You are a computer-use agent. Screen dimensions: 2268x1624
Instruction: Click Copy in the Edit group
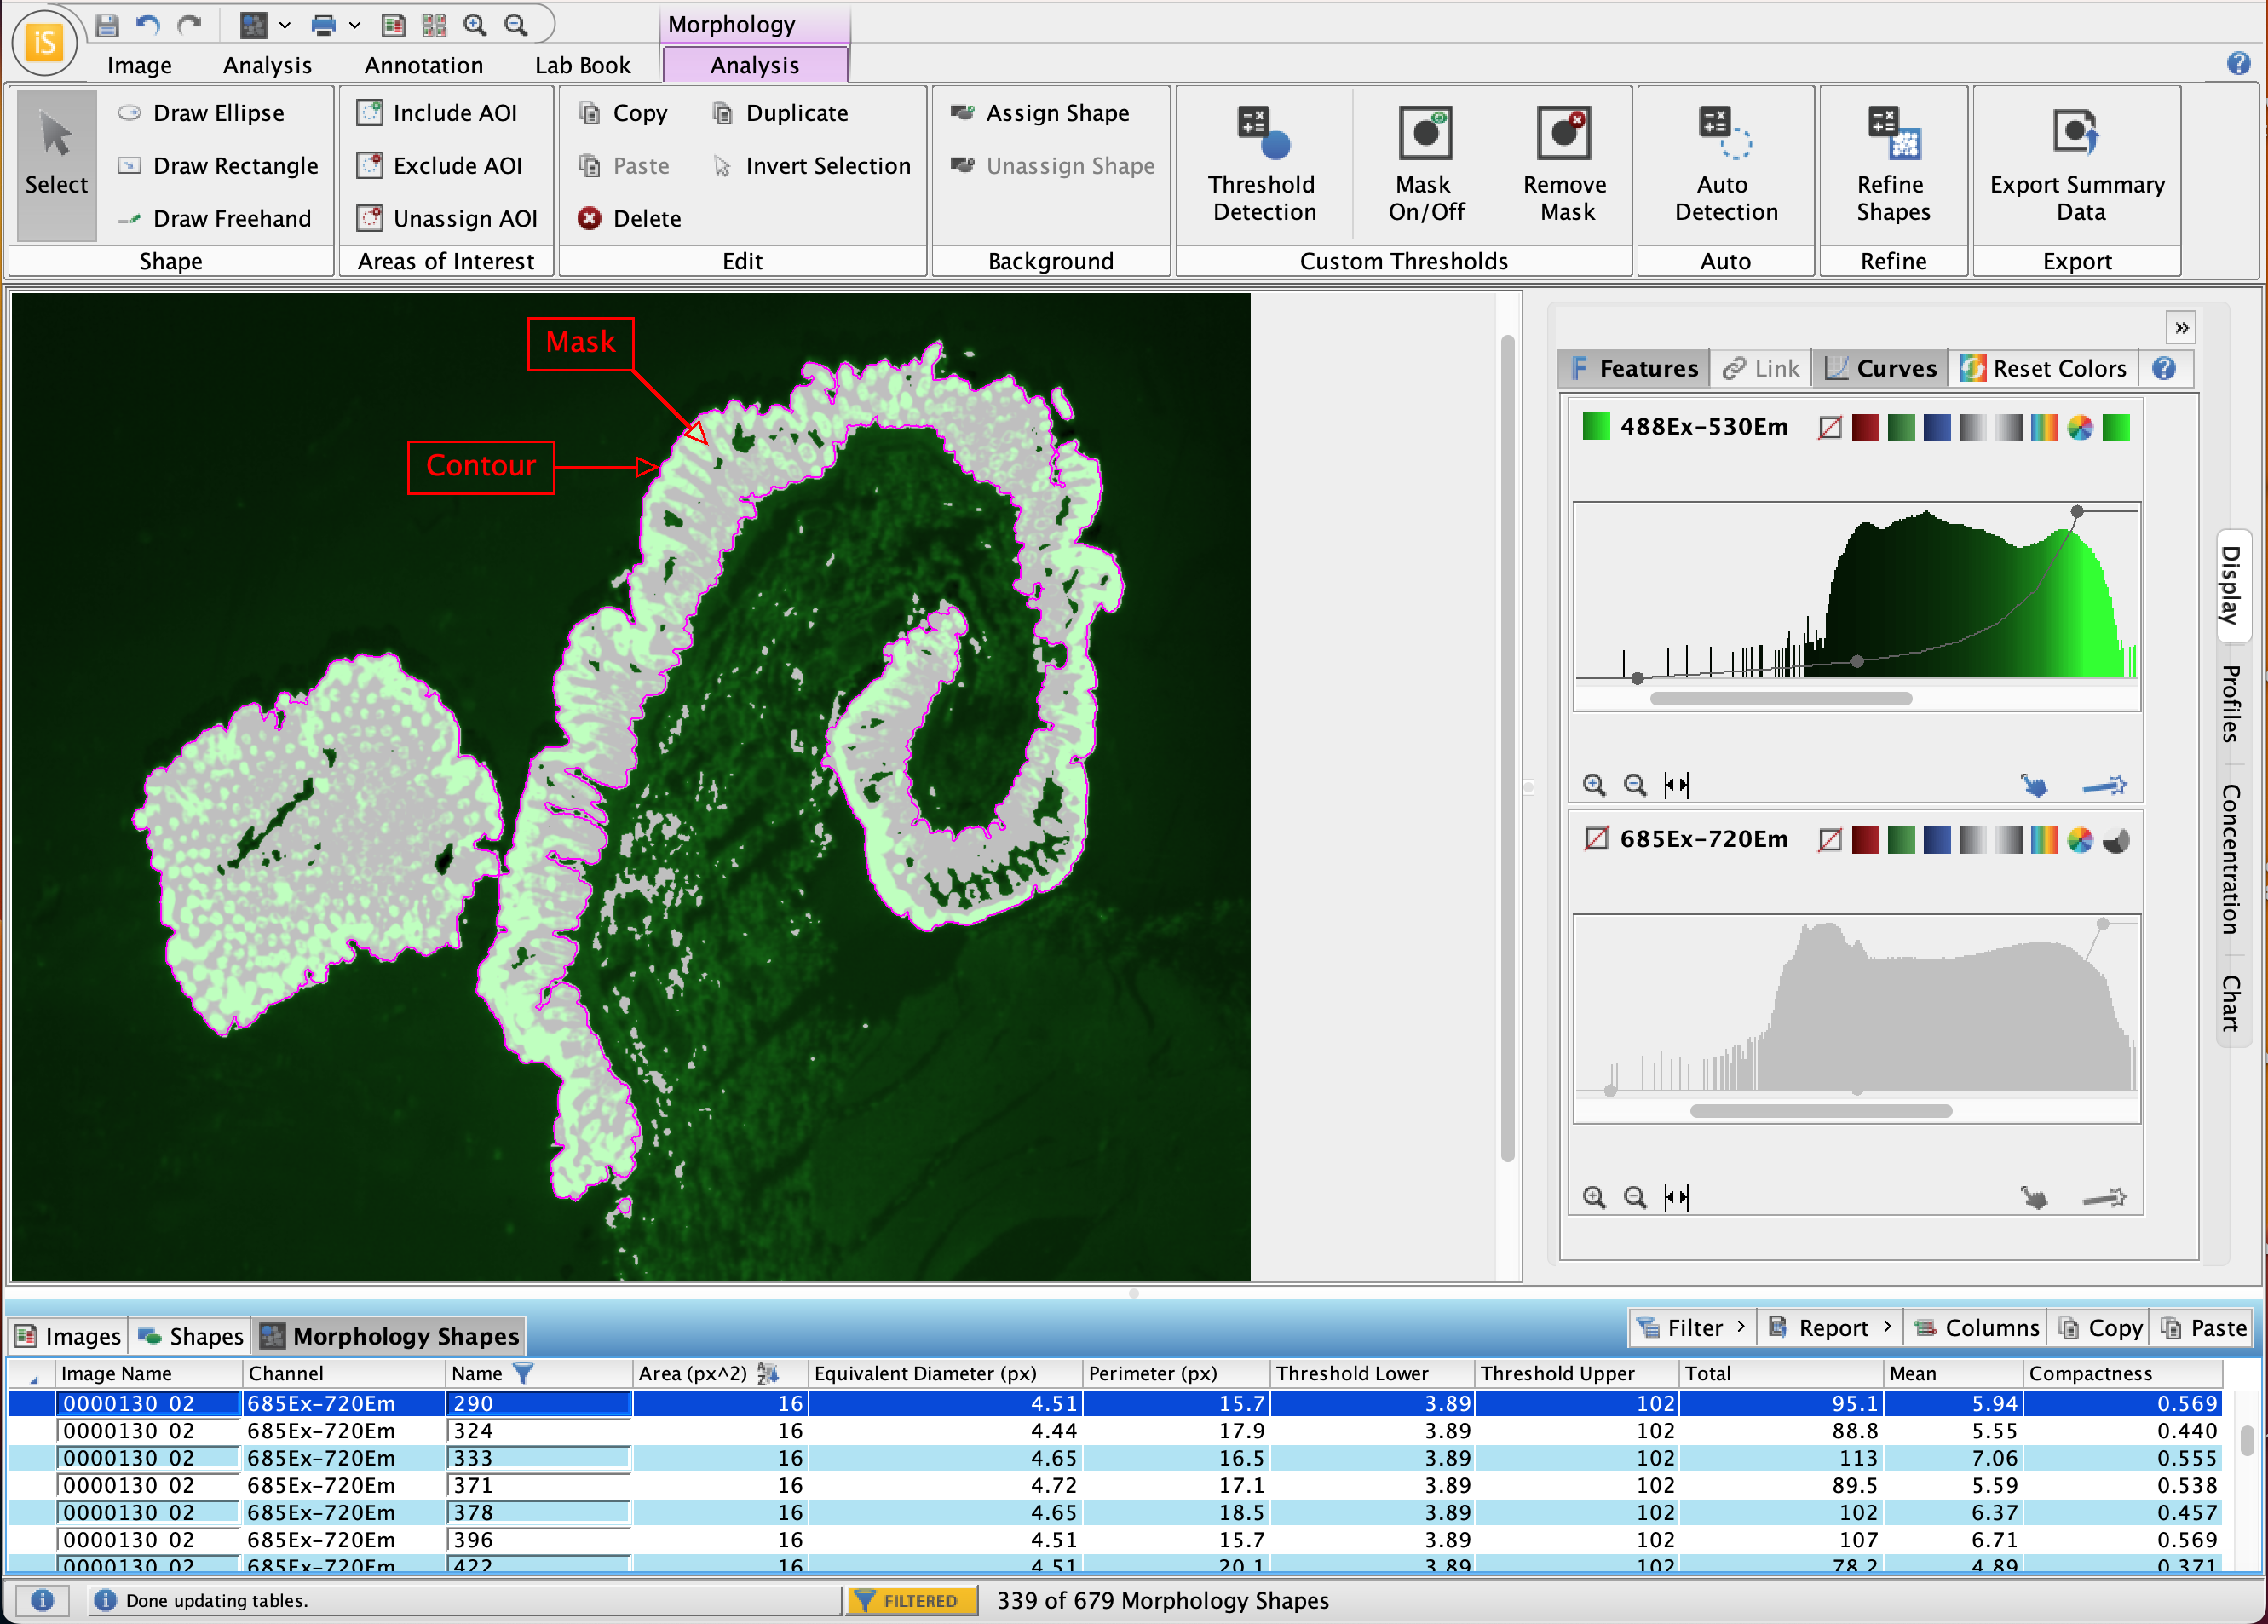point(623,113)
